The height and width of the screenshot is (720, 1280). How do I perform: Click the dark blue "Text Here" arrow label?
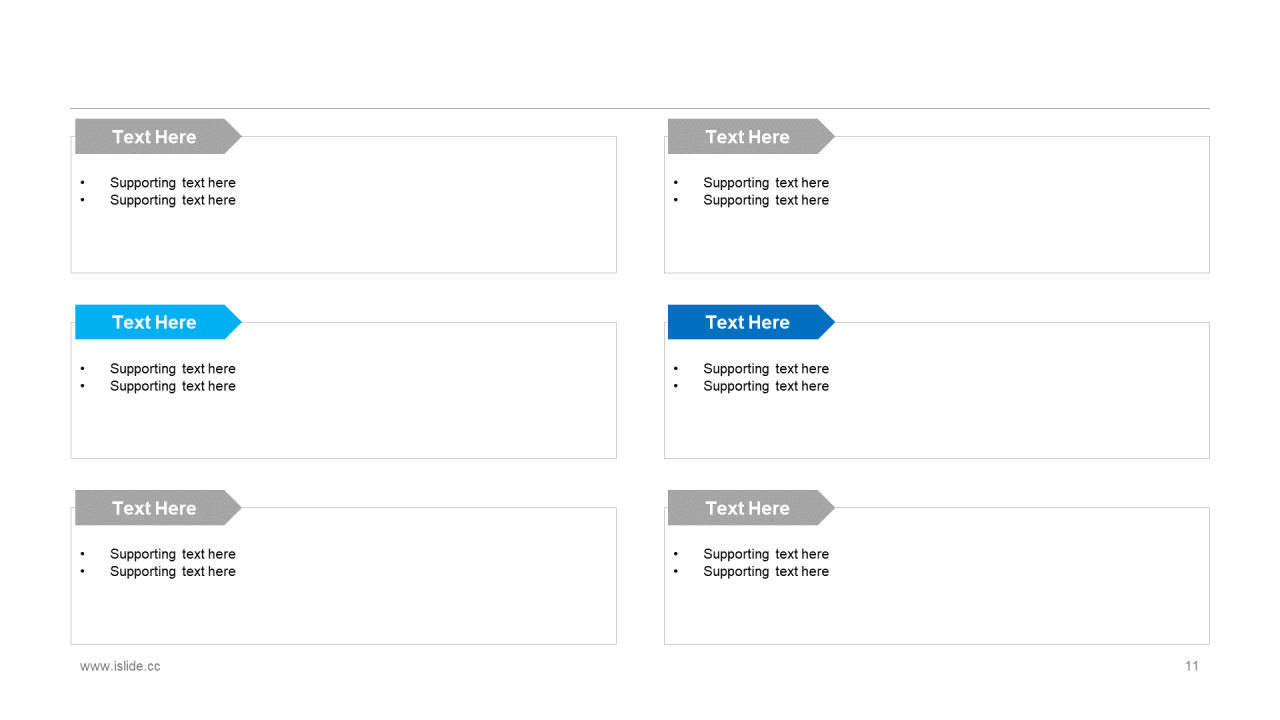(x=751, y=322)
